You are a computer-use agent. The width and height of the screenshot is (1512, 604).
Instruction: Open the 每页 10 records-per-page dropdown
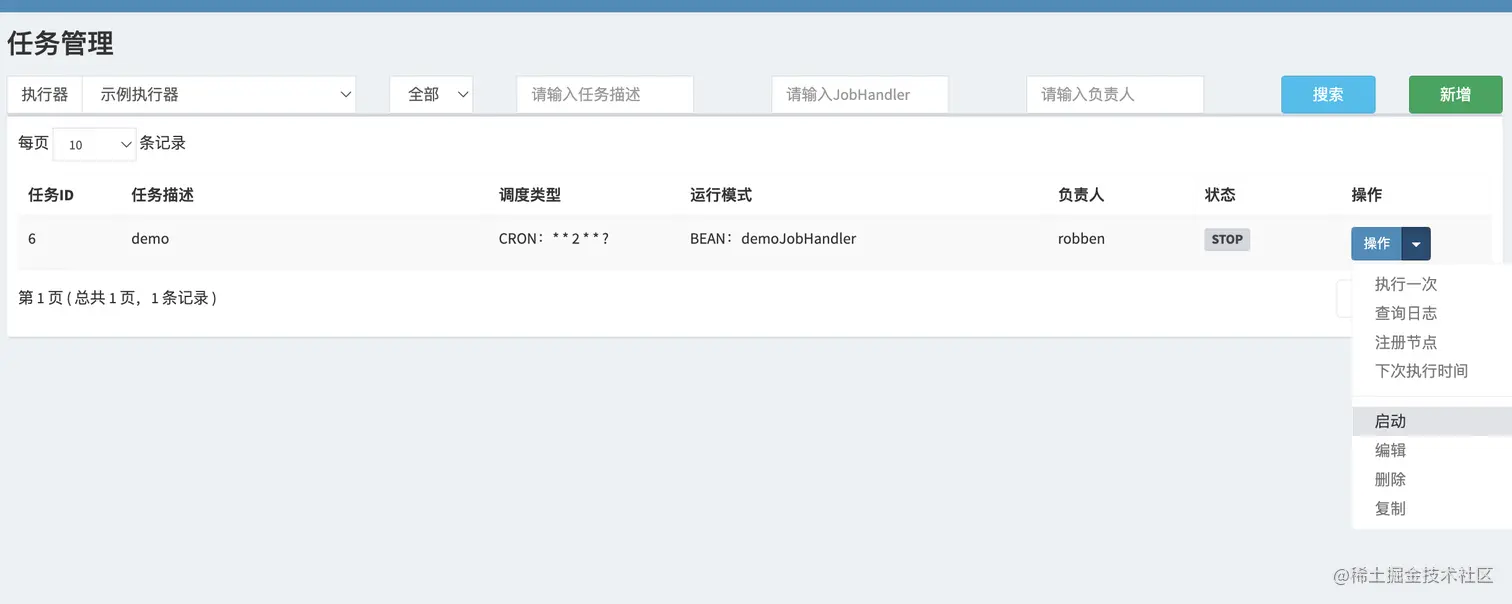point(94,144)
